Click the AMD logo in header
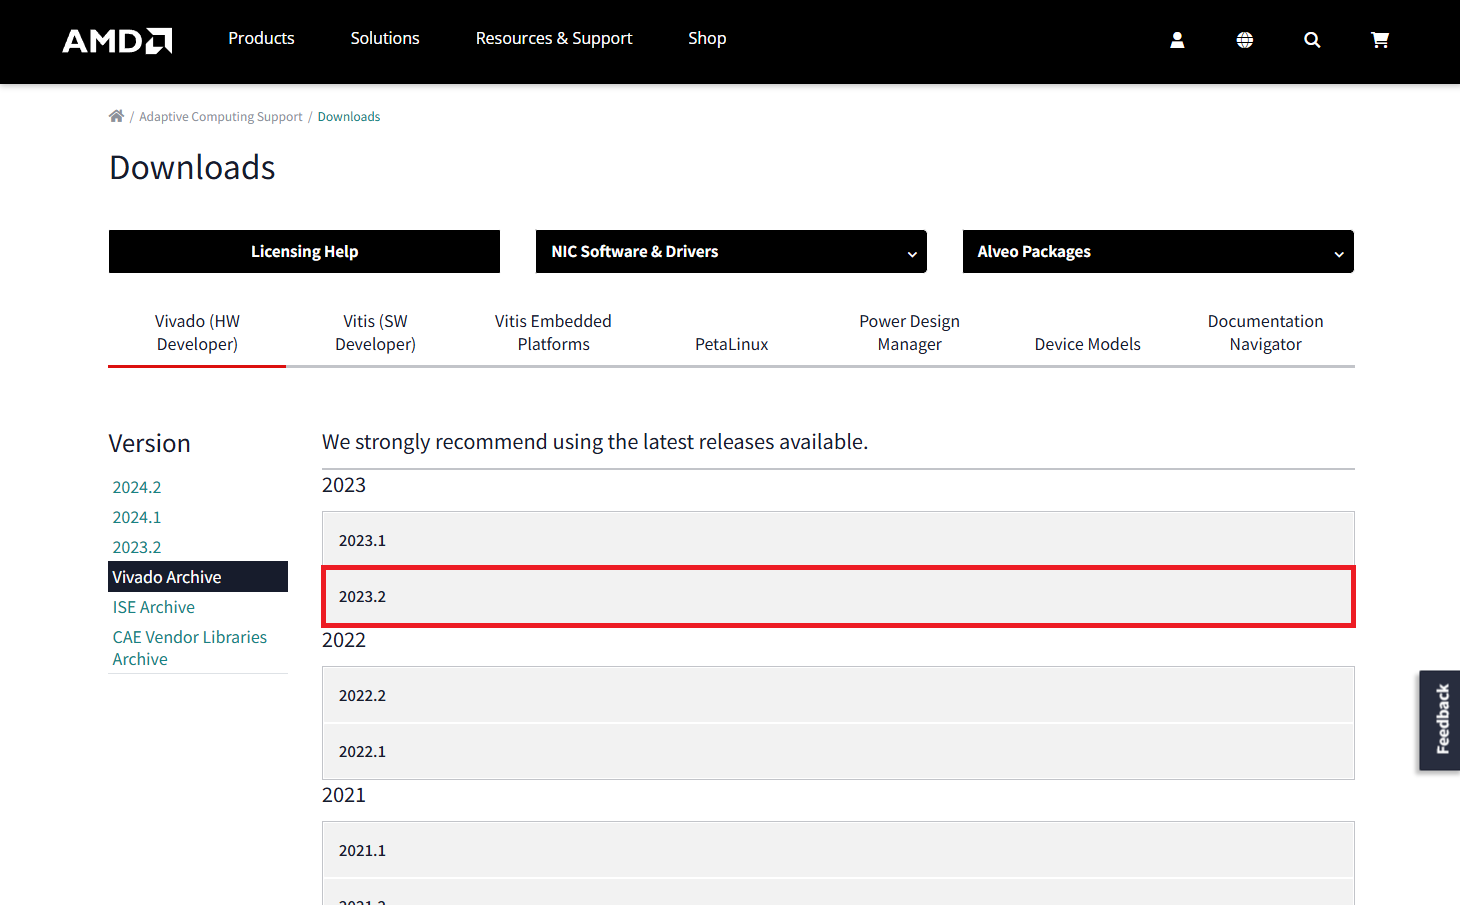 [x=117, y=40]
